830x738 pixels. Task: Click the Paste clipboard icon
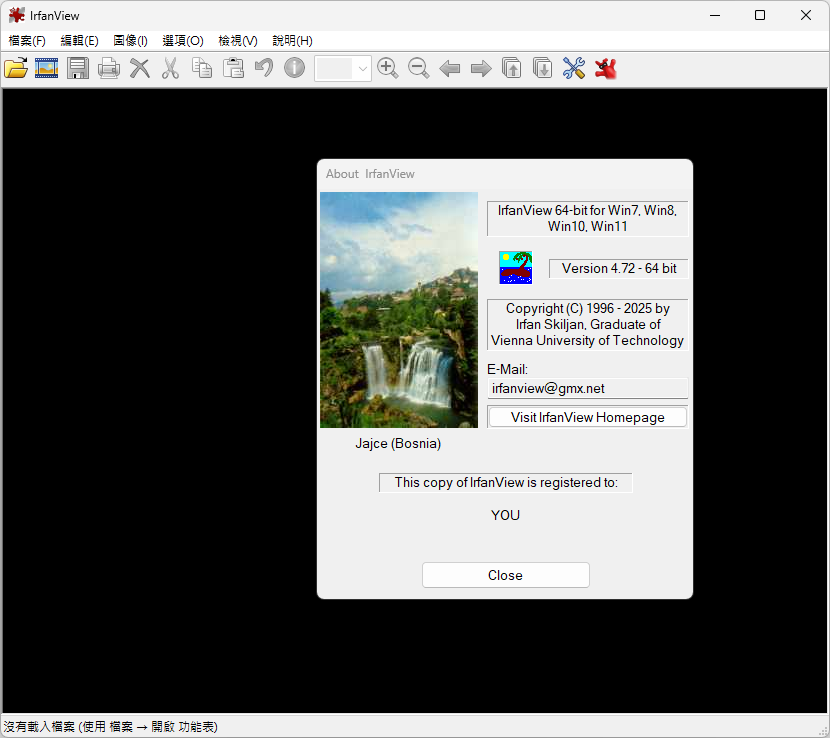pyautogui.click(x=233, y=68)
